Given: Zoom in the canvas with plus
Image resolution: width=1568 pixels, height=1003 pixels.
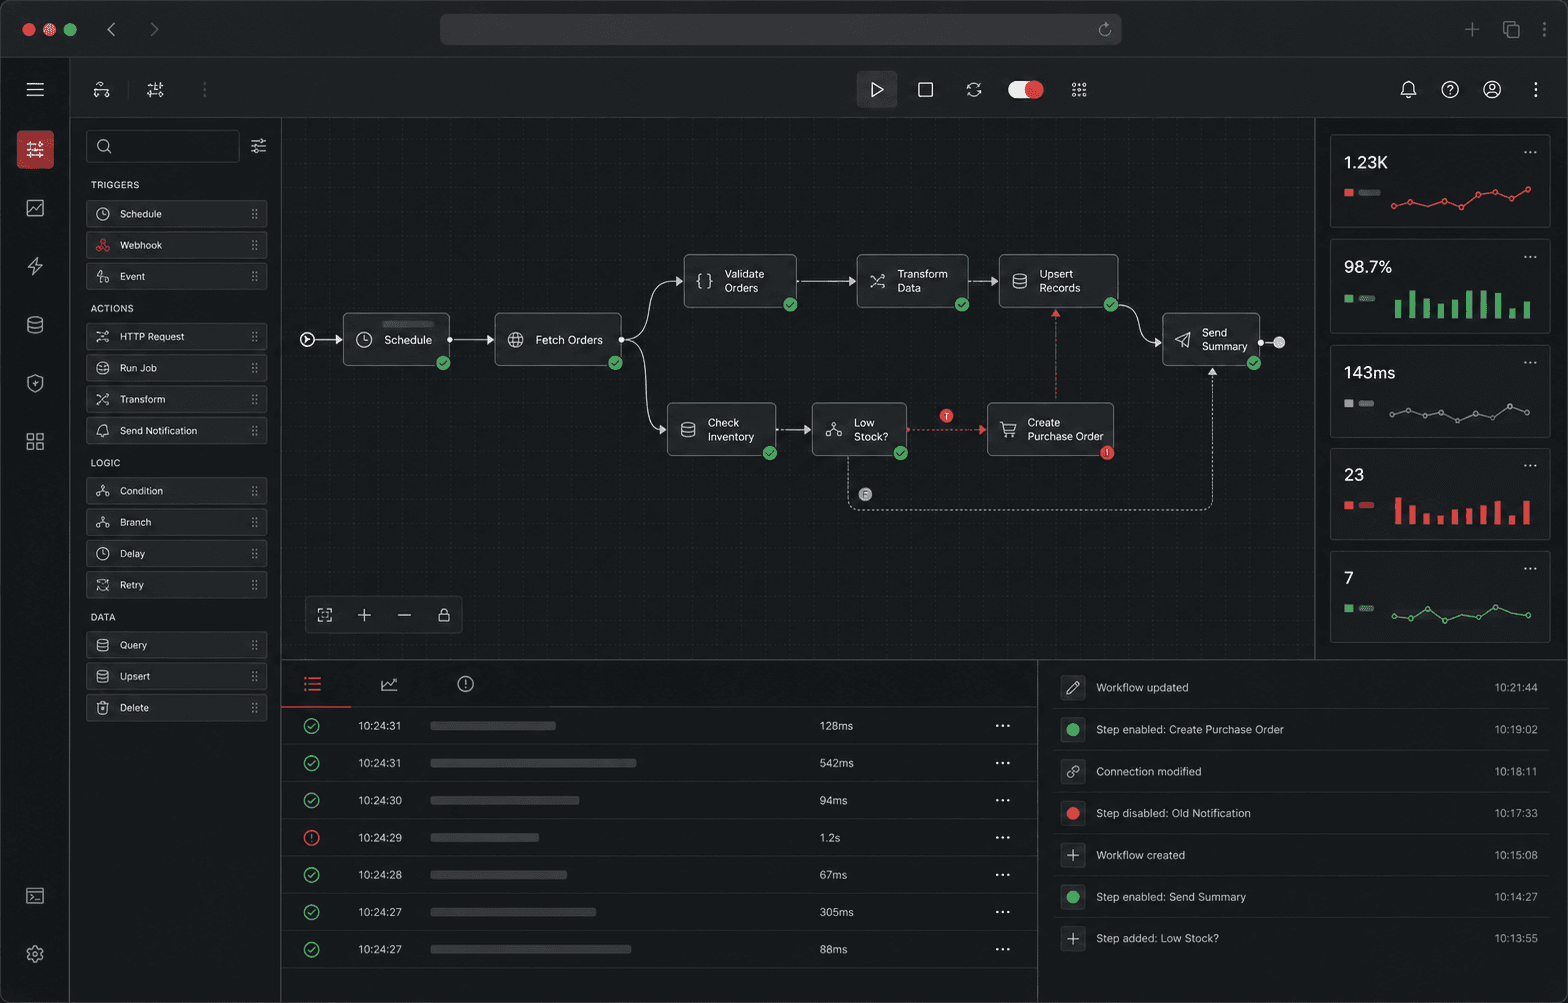Looking at the screenshot, I should [x=364, y=615].
